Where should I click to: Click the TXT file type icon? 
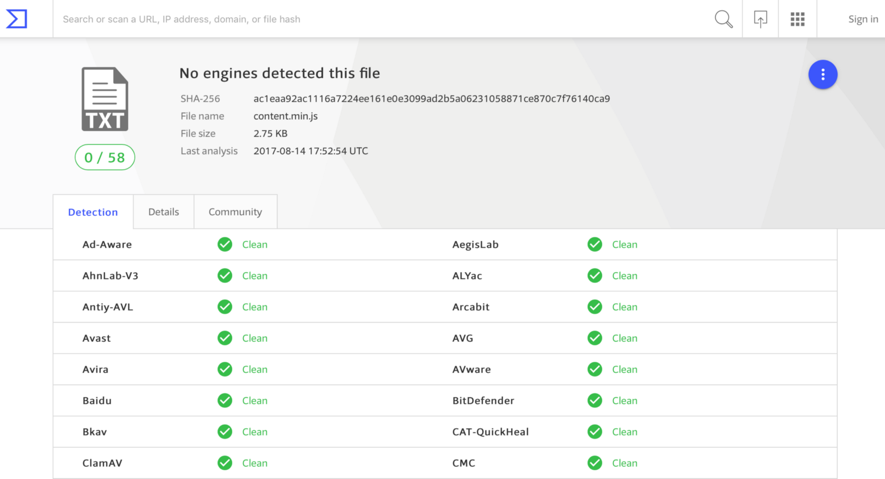click(x=105, y=99)
